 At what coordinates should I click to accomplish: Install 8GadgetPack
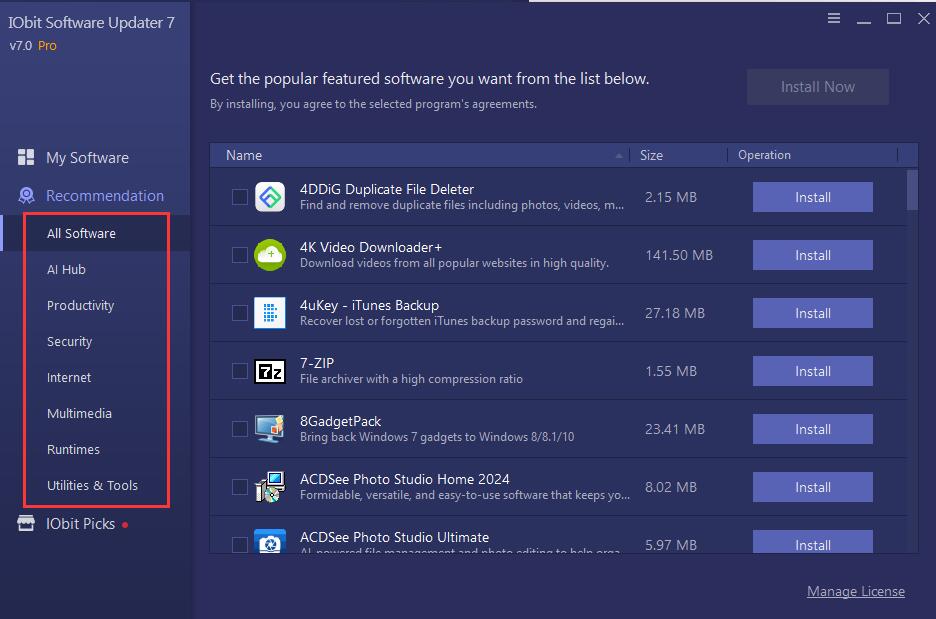pyautogui.click(x=812, y=429)
